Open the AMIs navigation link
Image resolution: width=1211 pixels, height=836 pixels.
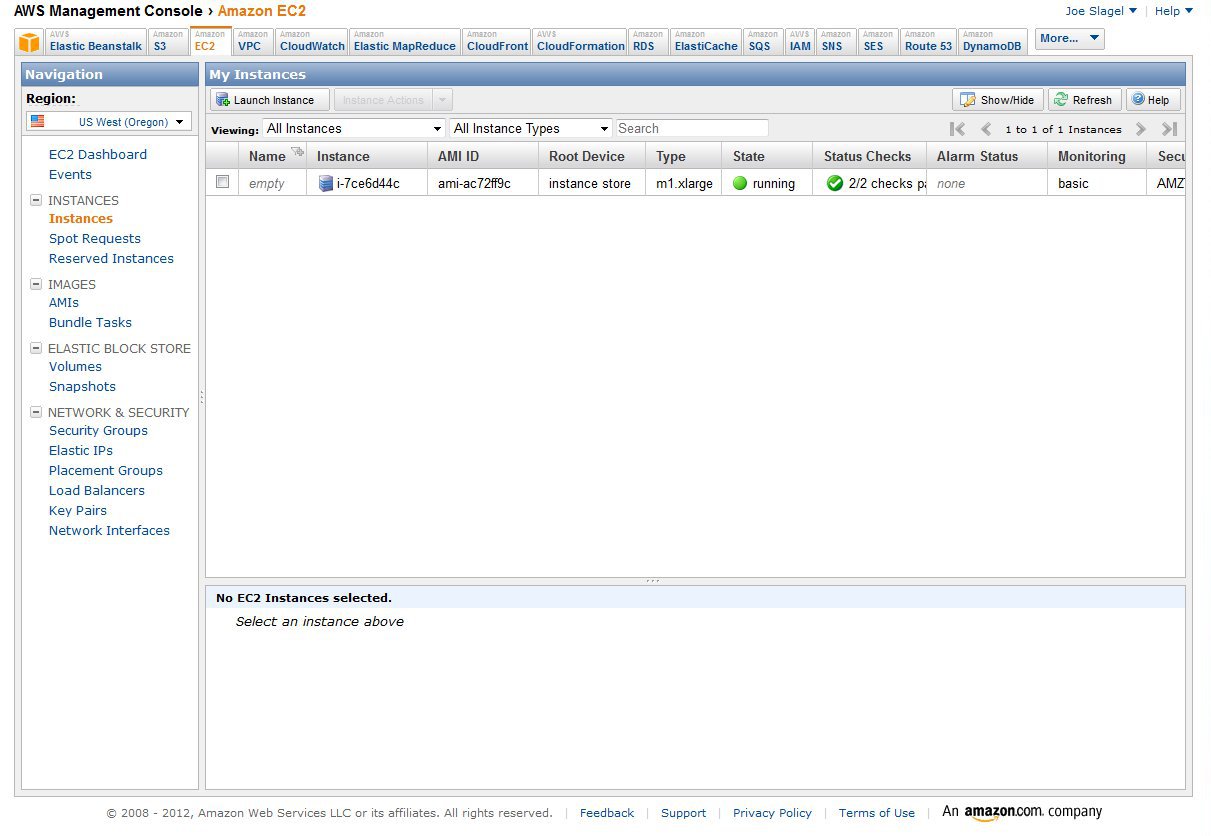coord(64,302)
